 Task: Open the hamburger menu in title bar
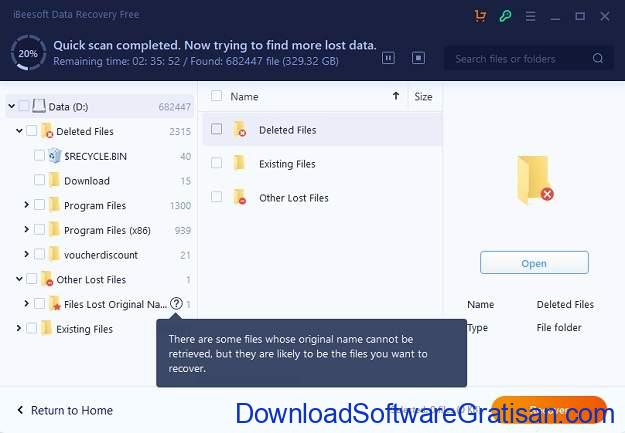click(x=530, y=16)
